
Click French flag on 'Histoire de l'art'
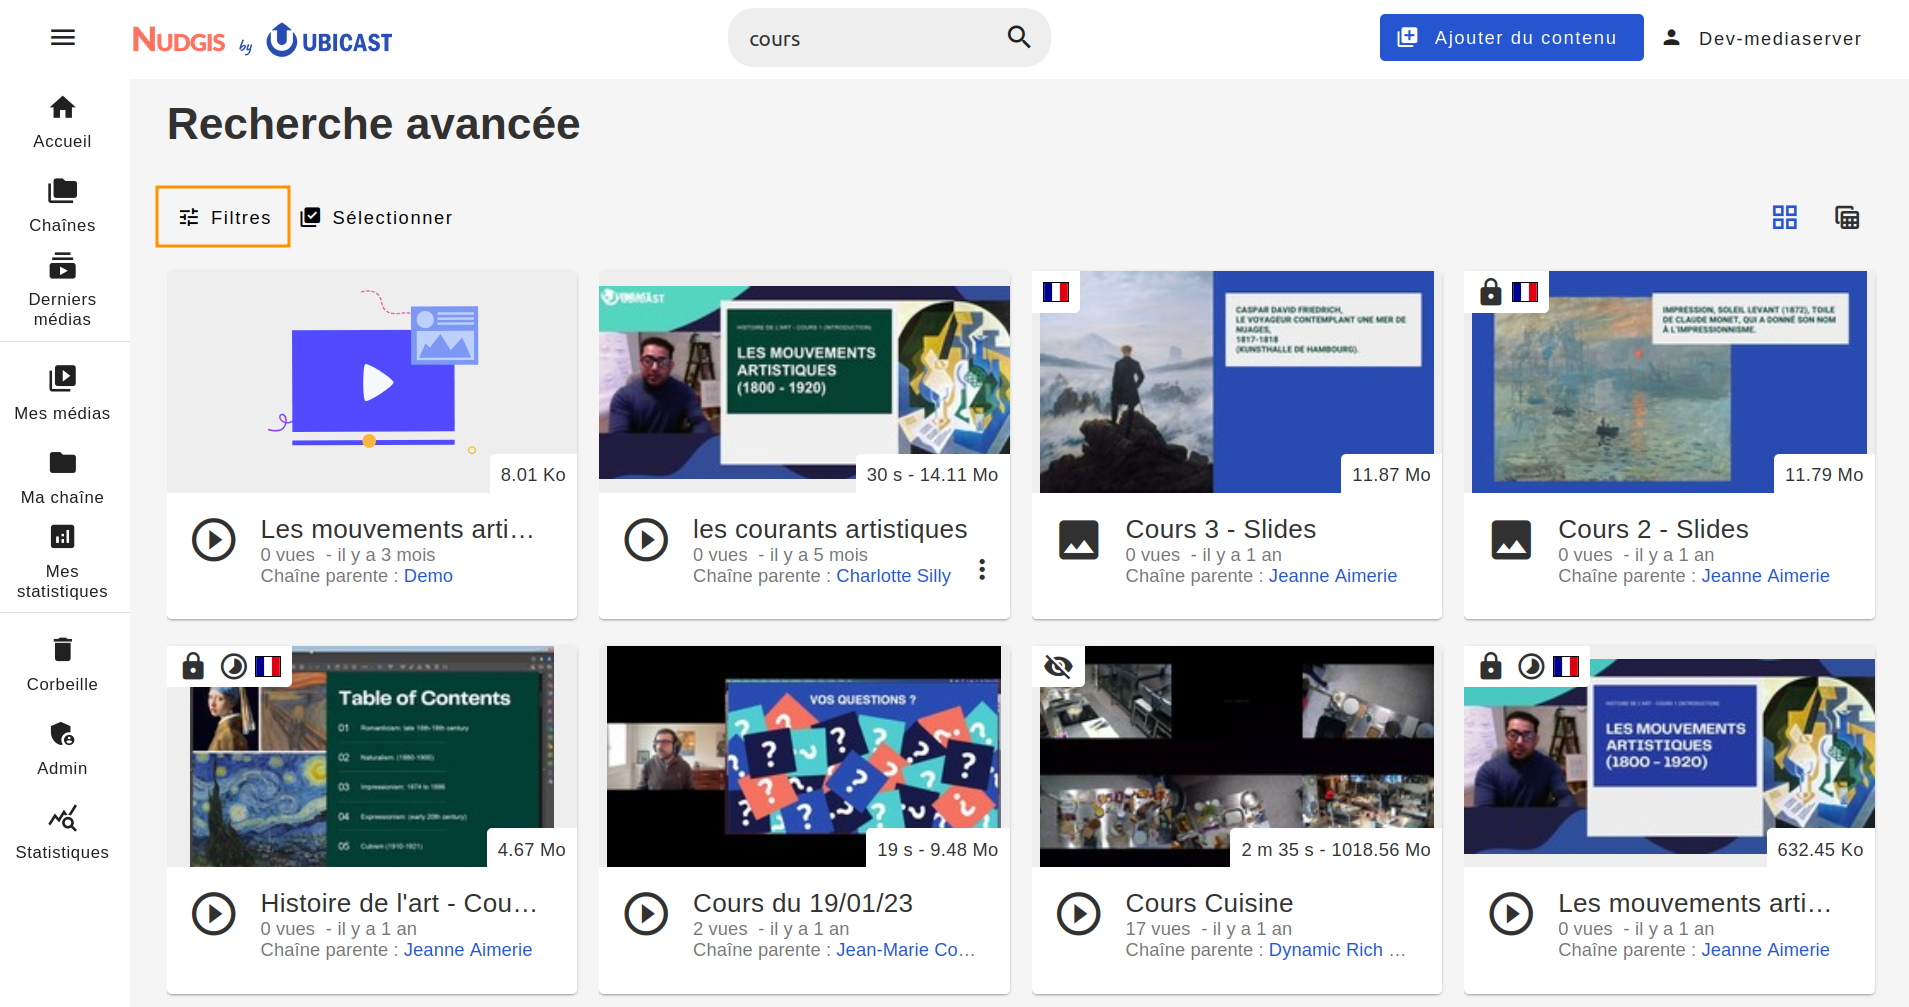click(x=268, y=666)
